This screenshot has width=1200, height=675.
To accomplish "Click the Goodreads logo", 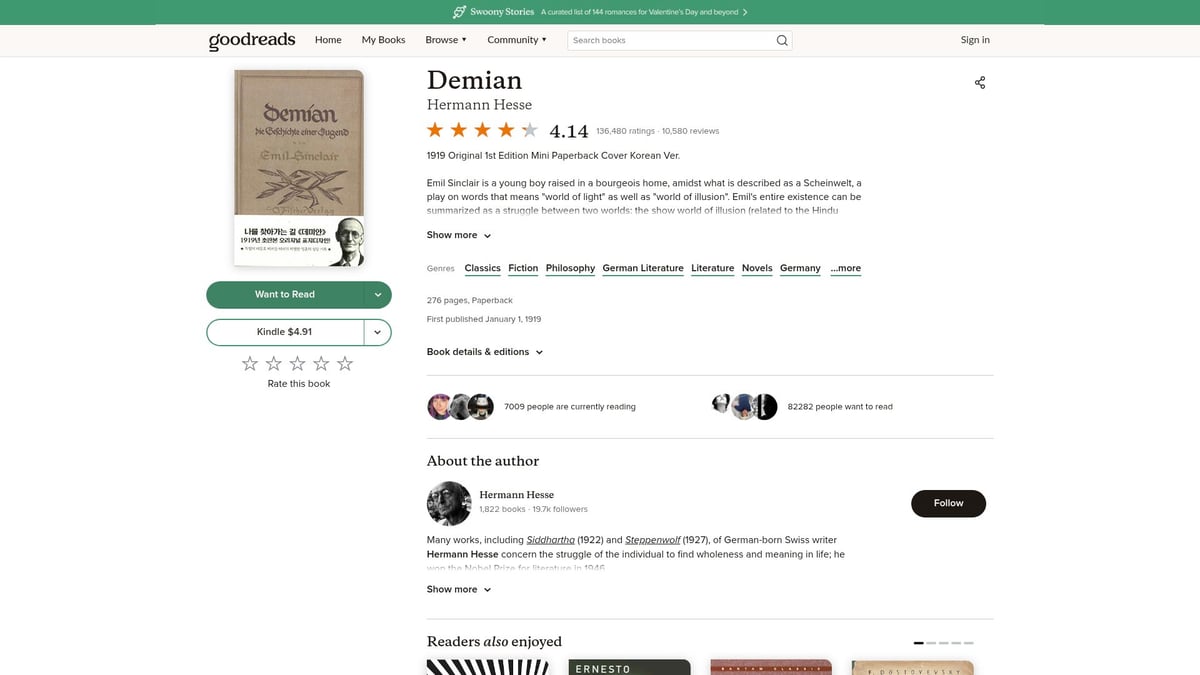I will (x=252, y=40).
